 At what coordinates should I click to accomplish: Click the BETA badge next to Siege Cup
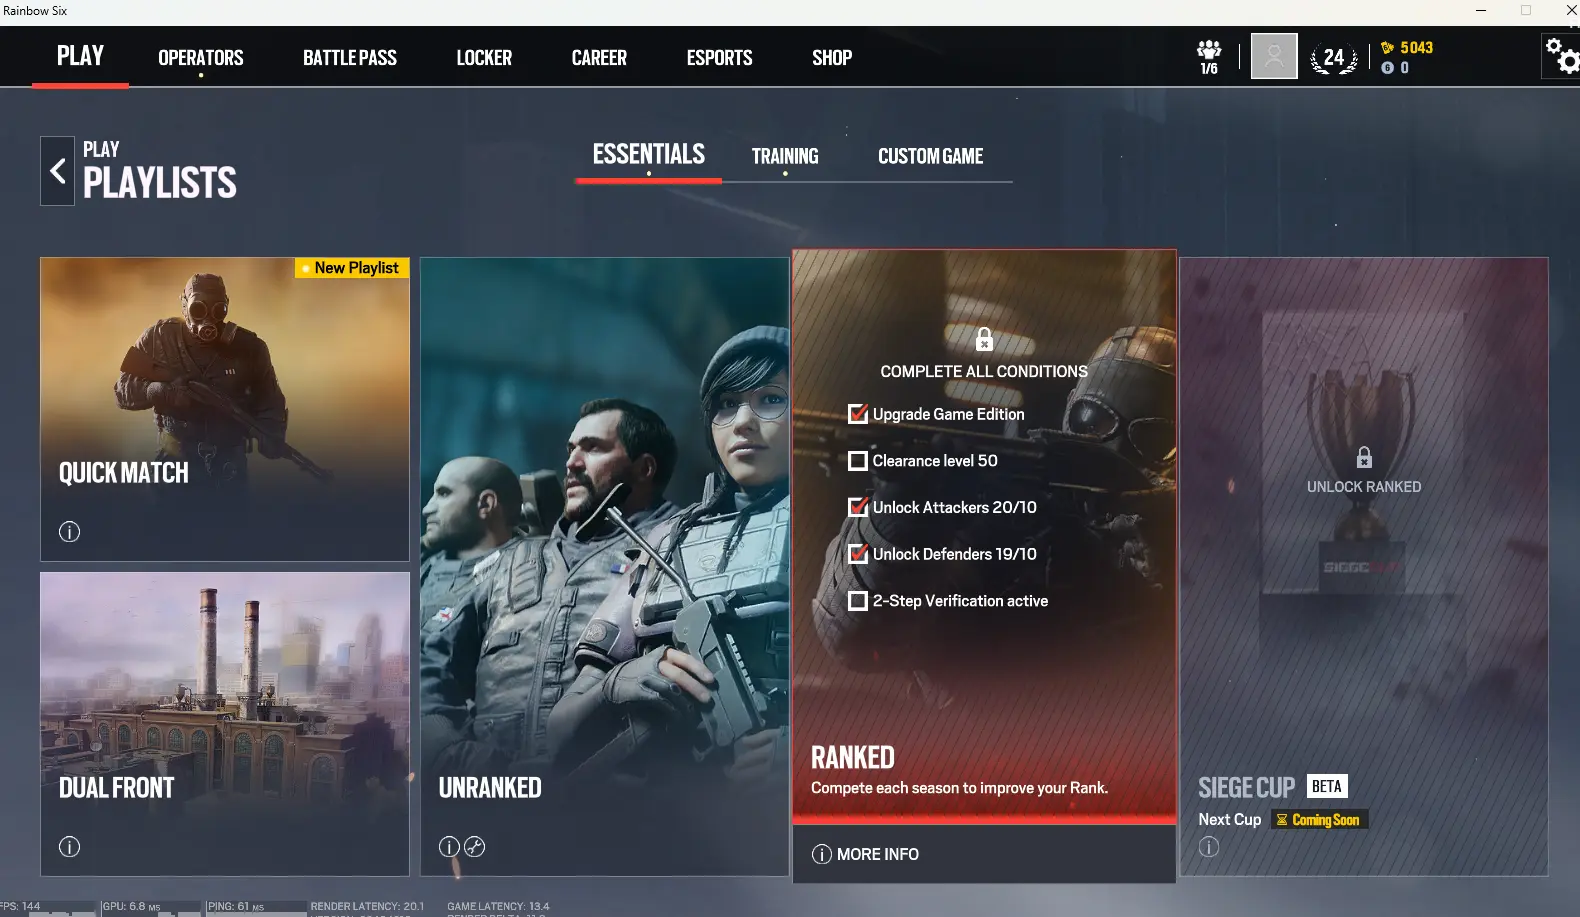coord(1327,786)
